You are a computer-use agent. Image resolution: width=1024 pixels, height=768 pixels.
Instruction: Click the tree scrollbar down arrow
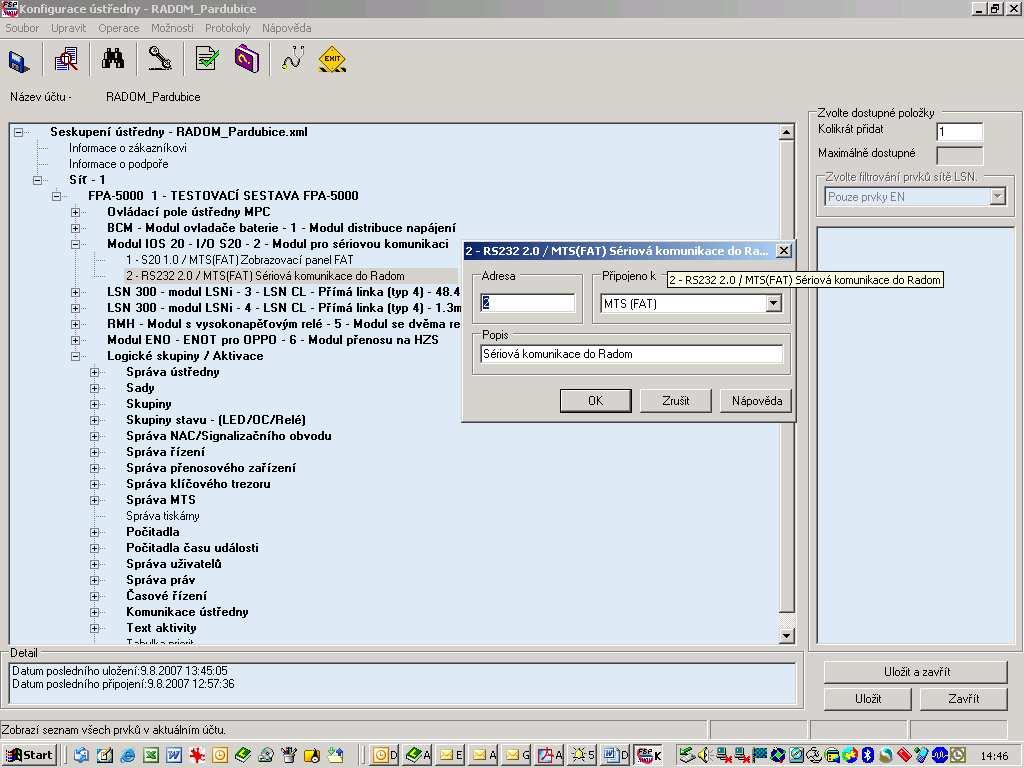[786, 635]
